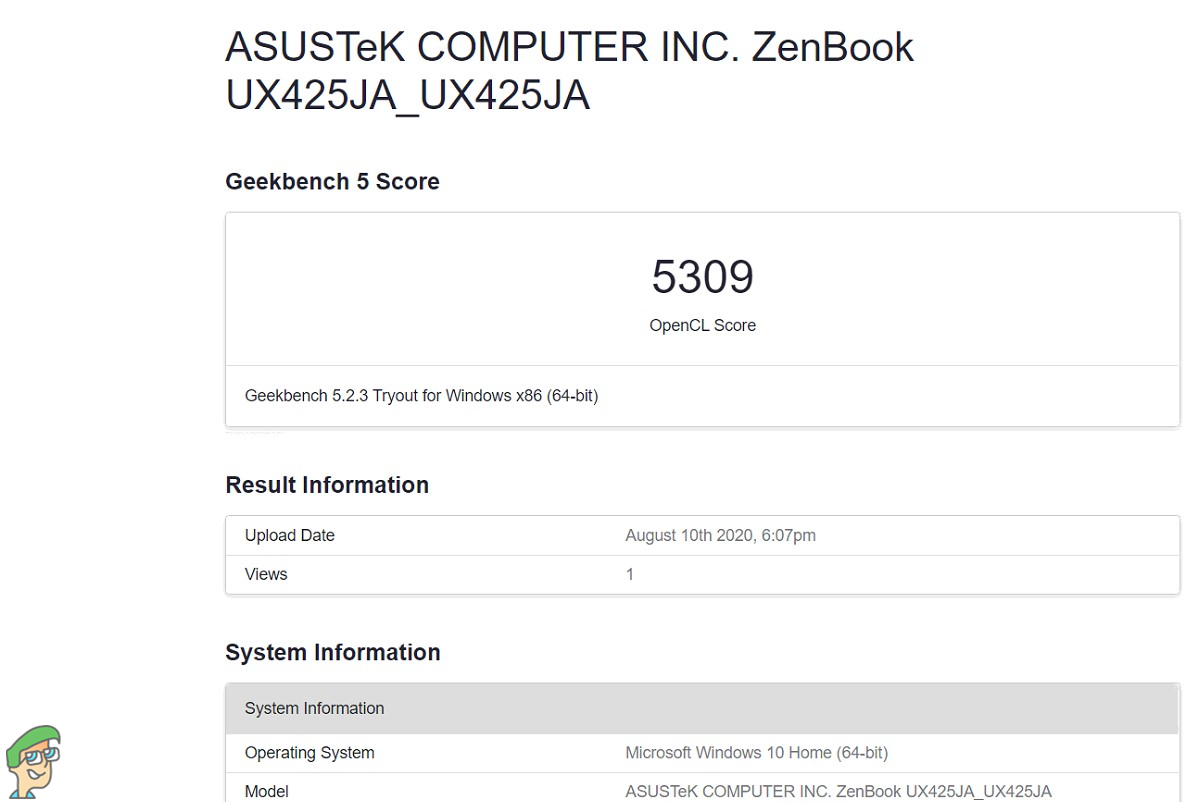Click the System Information section heading
The width and height of the screenshot is (1191, 802).
(x=333, y=652)
